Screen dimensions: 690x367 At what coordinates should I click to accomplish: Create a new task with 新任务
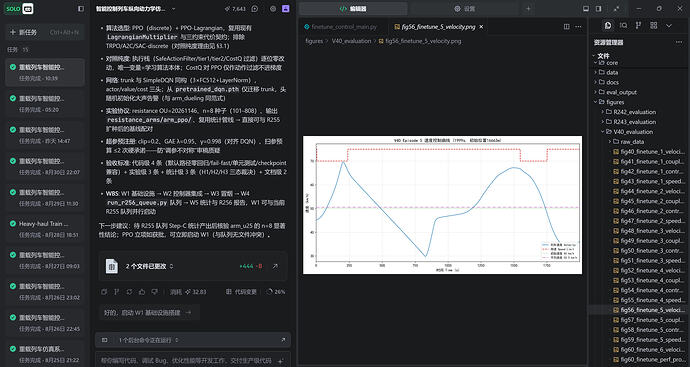[45, 32]
